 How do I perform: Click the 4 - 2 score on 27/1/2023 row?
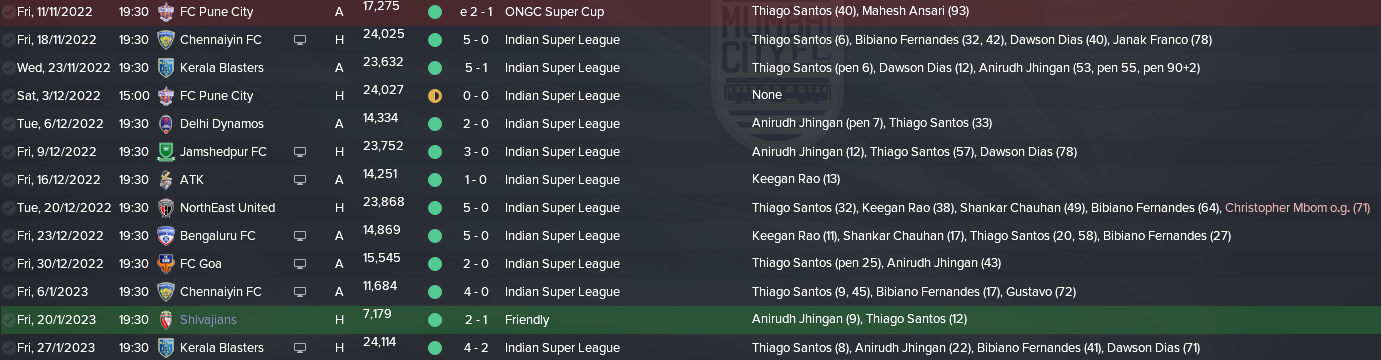[x=475, y=348]
